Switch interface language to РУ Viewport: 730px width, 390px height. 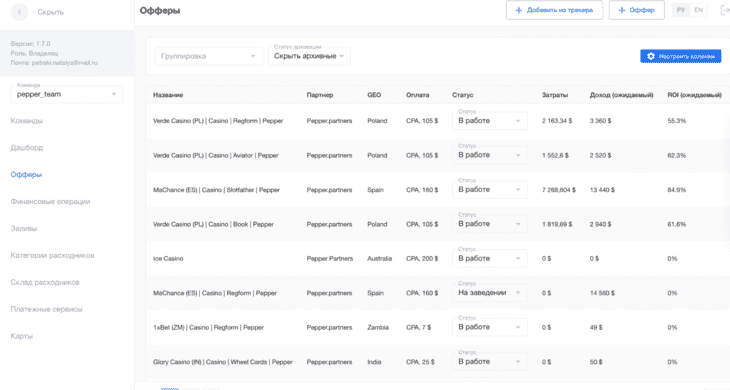click(x=681, y=10)
